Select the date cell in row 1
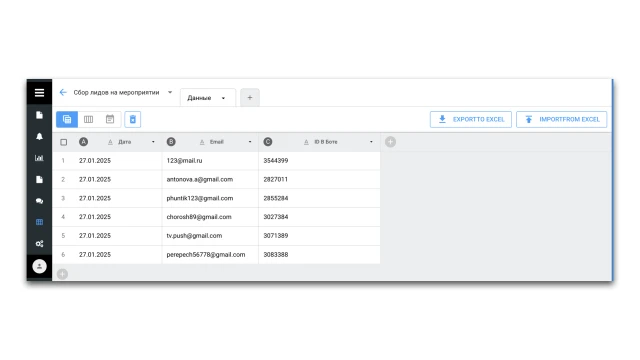Image resolution: width=640 pixels, height=360 pixels. tap(118, 160)
